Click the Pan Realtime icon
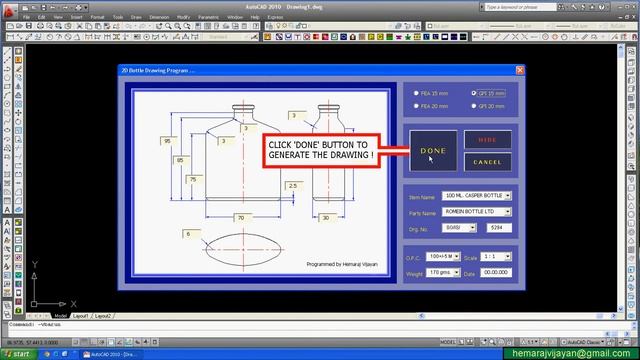 coord(159,26)
